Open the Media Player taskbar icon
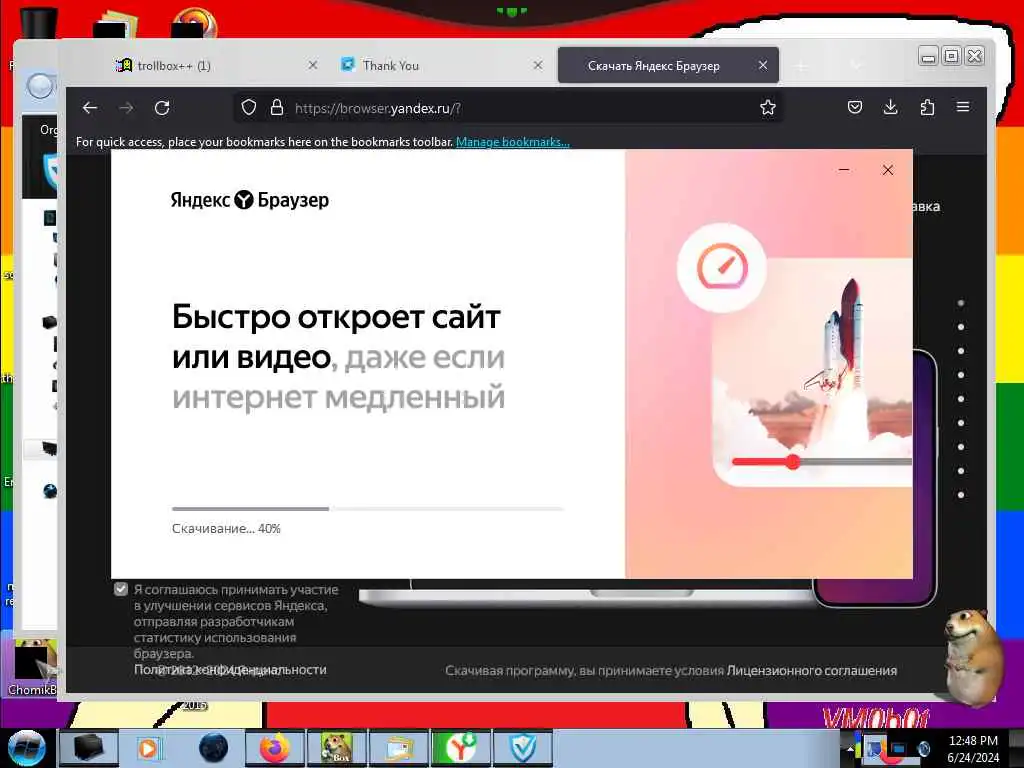 (148, 748)
